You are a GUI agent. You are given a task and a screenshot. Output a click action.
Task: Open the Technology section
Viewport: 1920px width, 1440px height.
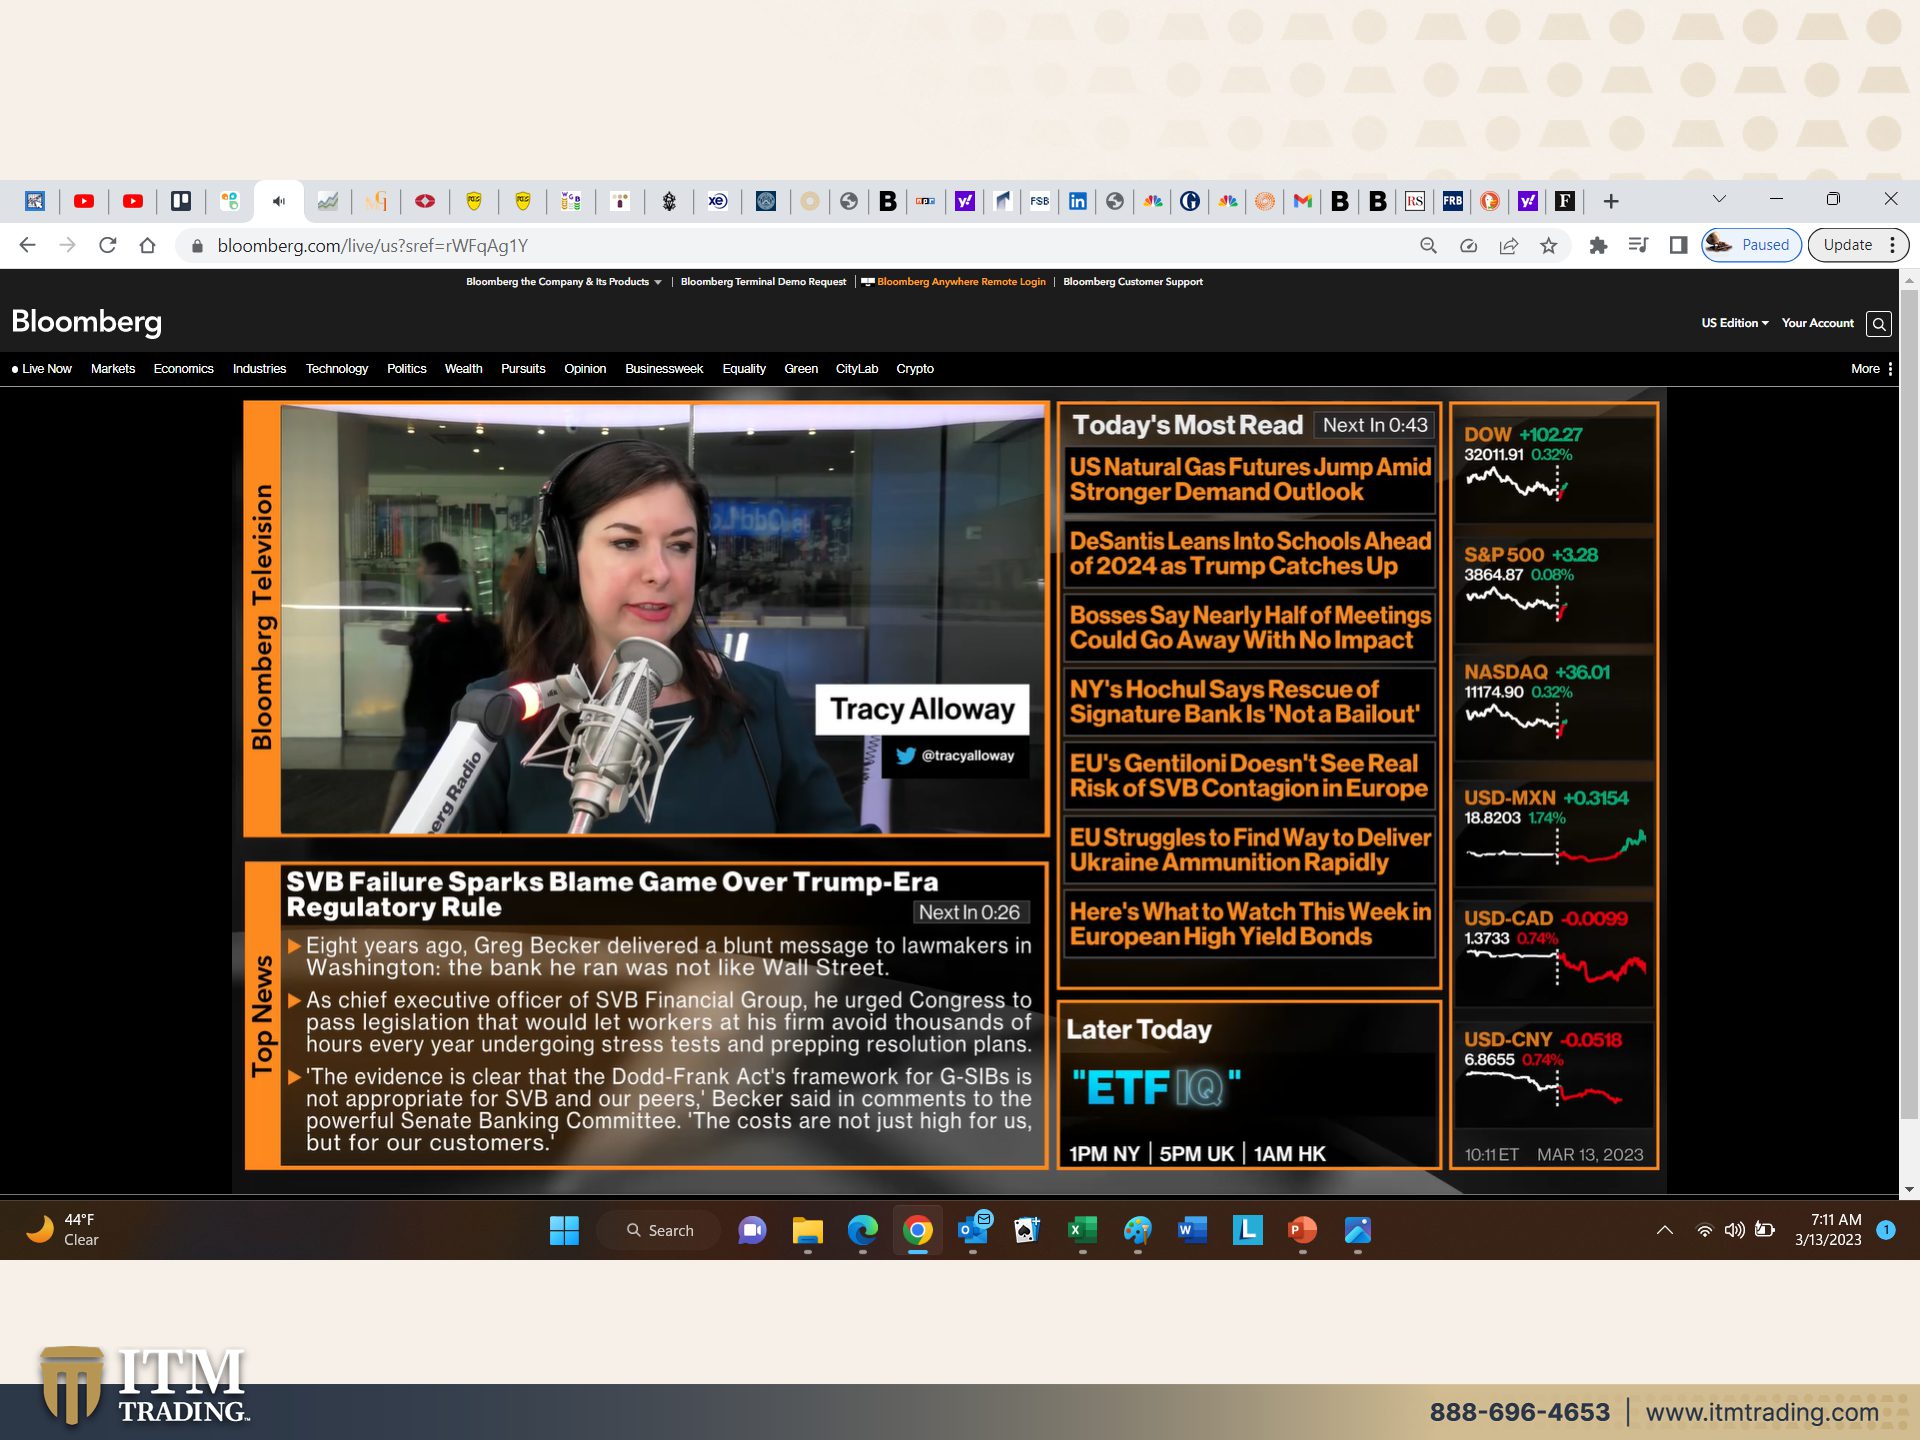(x=337, y=369)
